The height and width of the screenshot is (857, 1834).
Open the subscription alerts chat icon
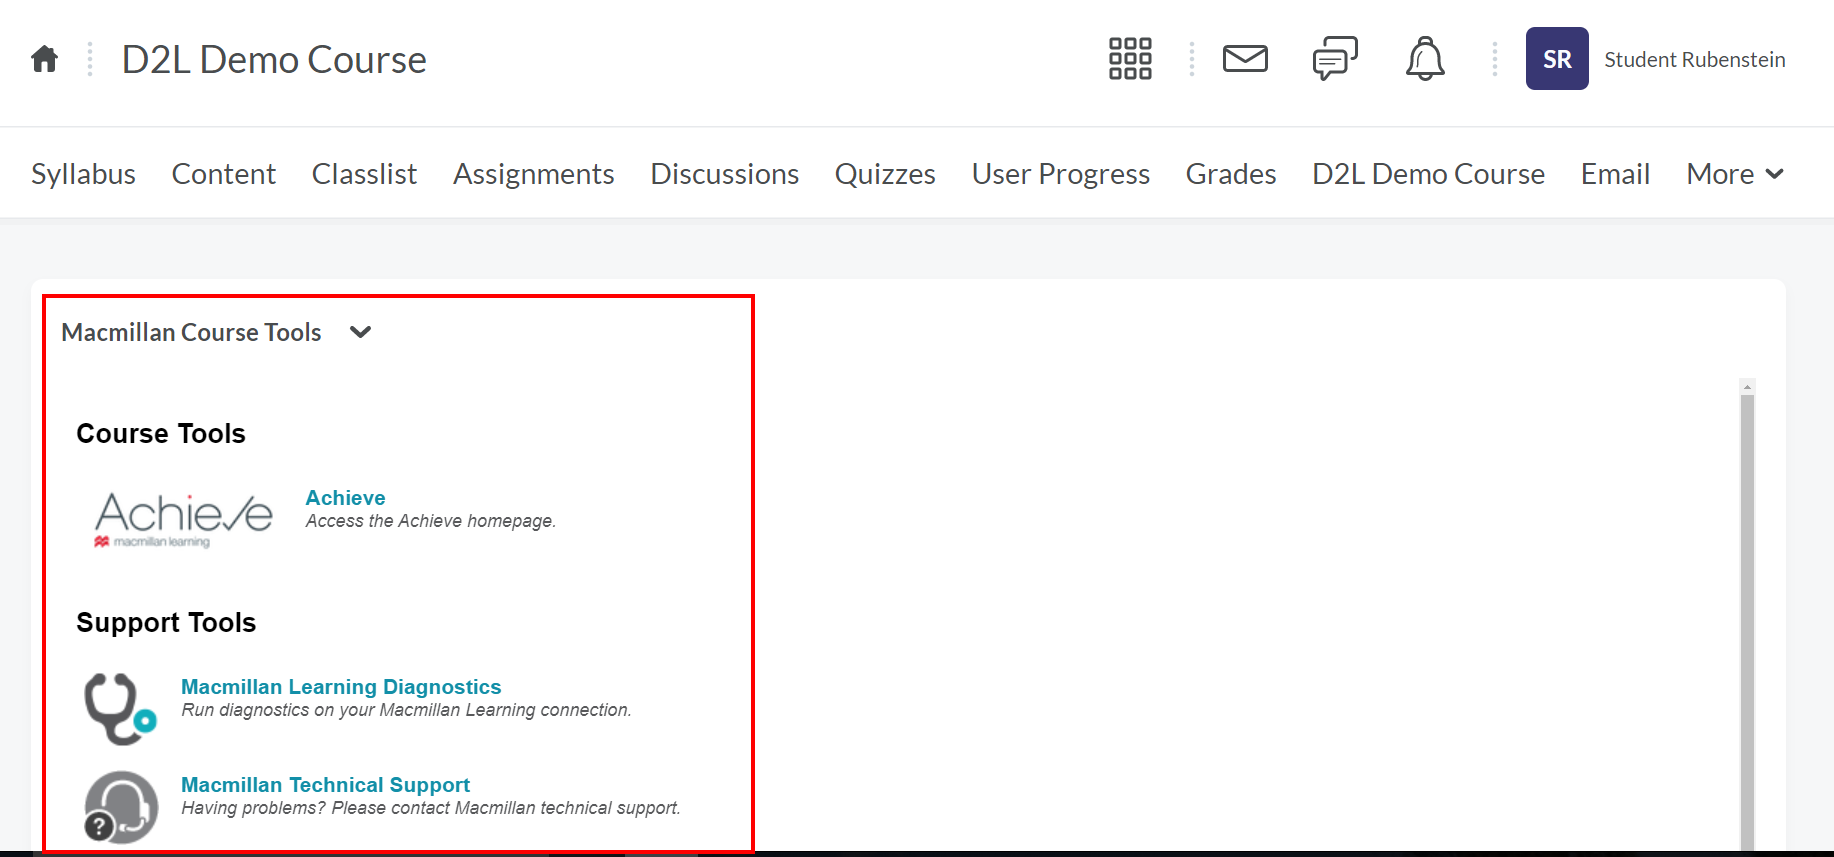pyautogui.click(x=1335, y=59)
